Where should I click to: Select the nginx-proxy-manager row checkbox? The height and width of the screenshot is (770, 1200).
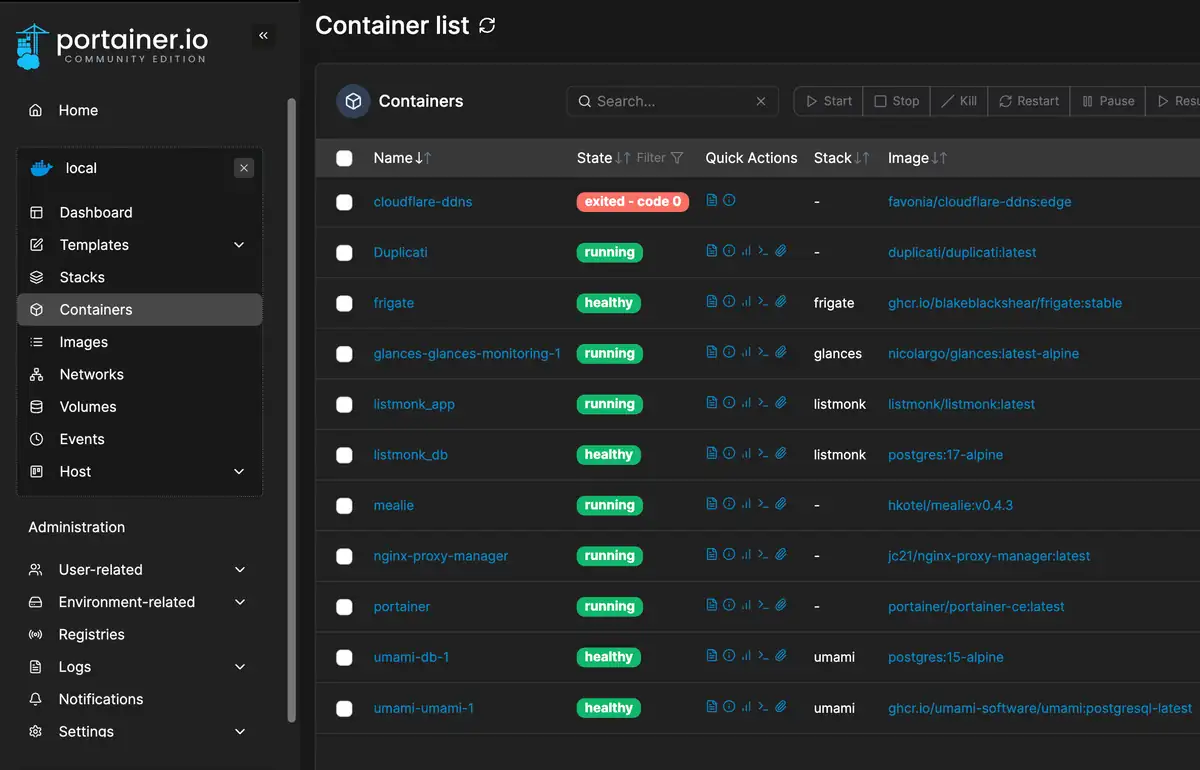click(x=344, y=556)
